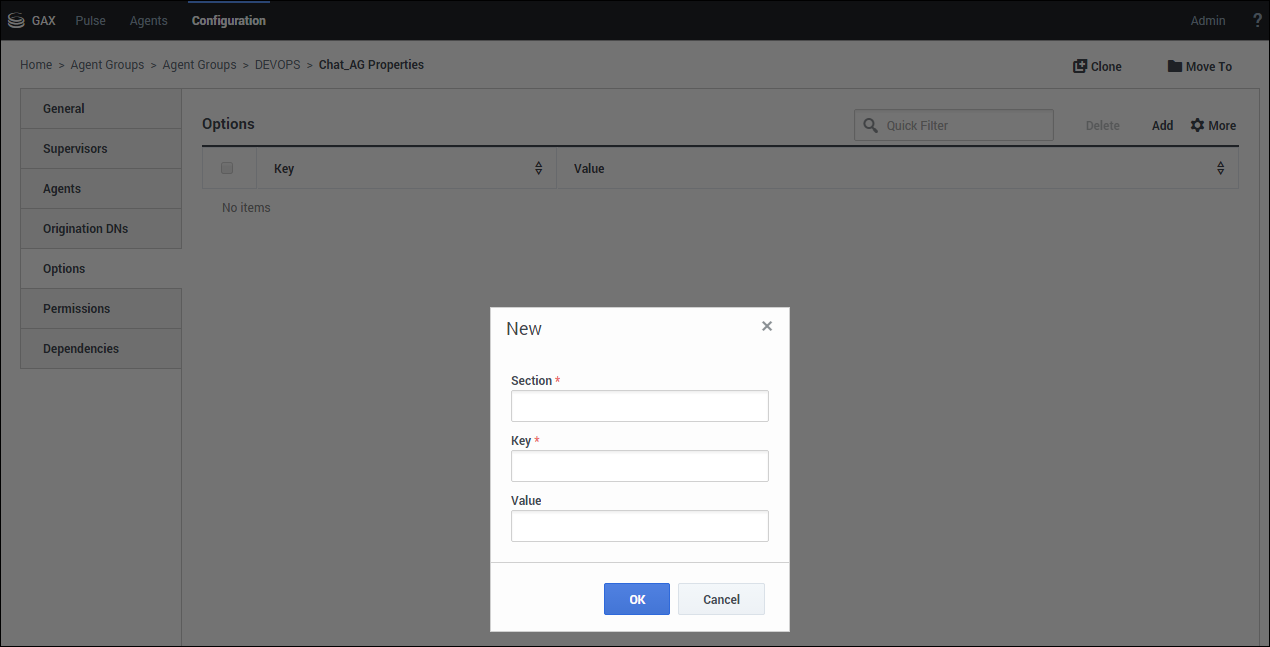
Task: Open the Agents top menu
Action: point(148,21)
